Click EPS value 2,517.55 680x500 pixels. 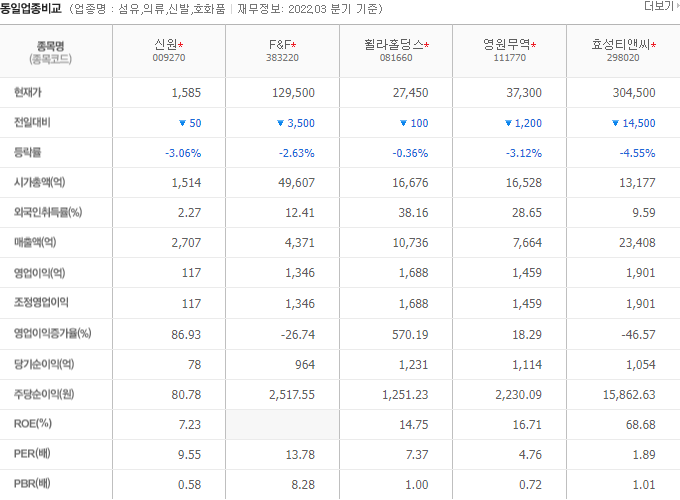292,395
